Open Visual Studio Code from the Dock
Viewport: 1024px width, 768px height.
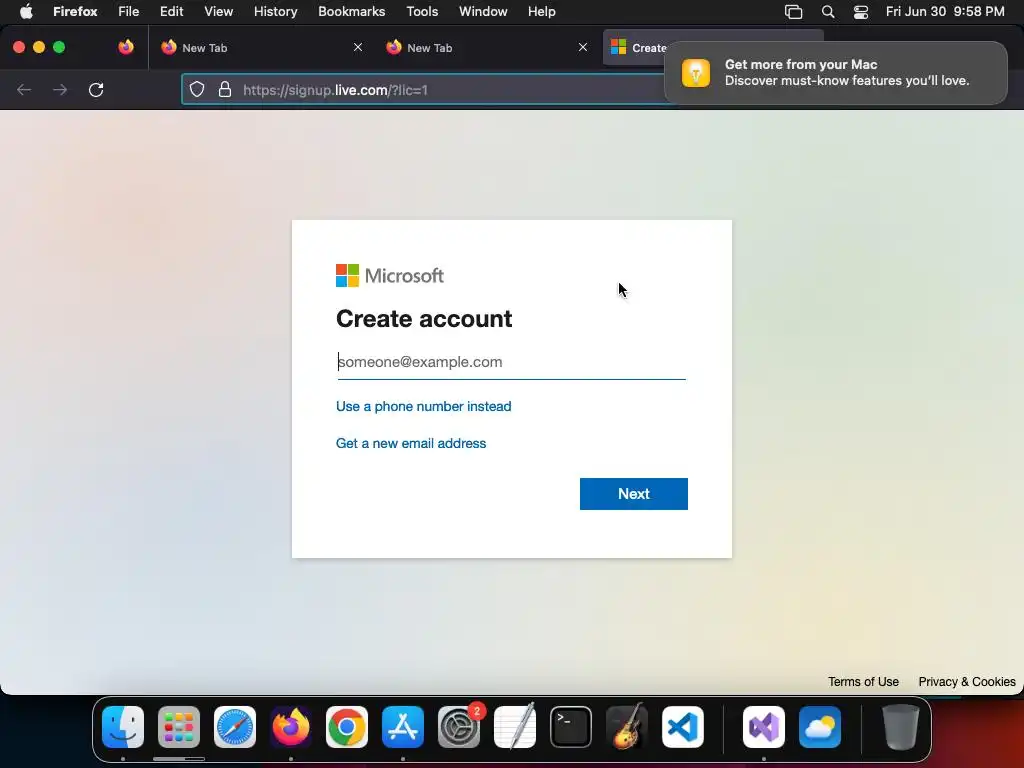click(x=683, y=727)
